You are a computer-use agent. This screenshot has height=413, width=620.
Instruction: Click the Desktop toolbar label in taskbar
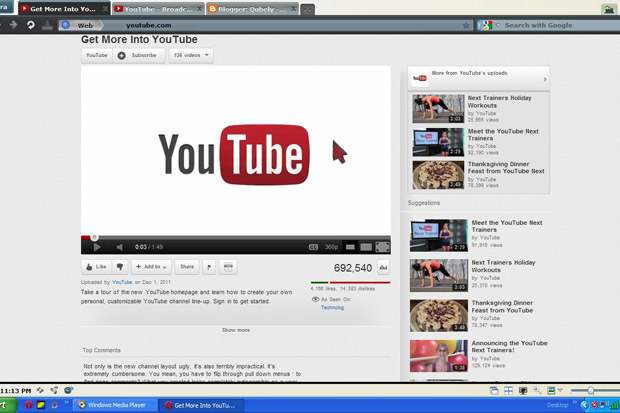tap(558, 405)
